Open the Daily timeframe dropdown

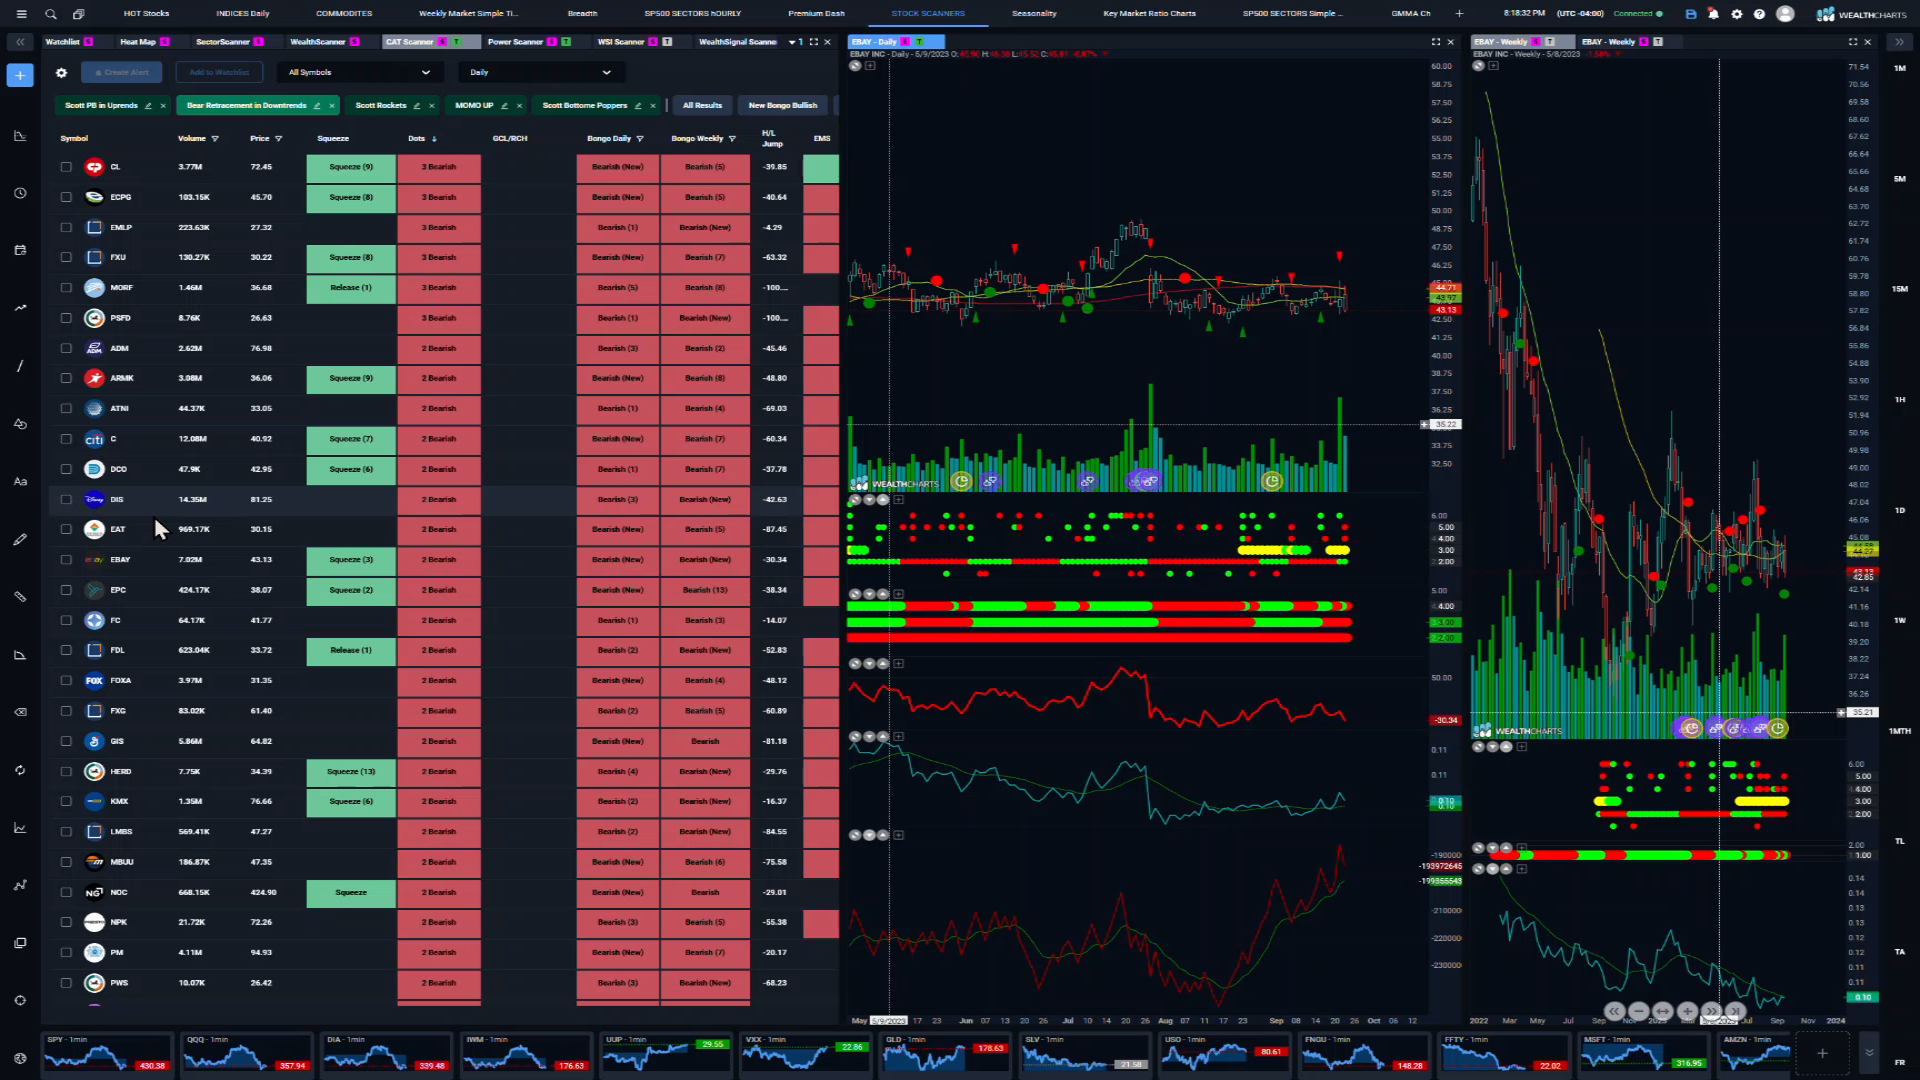tap(541, 72)
